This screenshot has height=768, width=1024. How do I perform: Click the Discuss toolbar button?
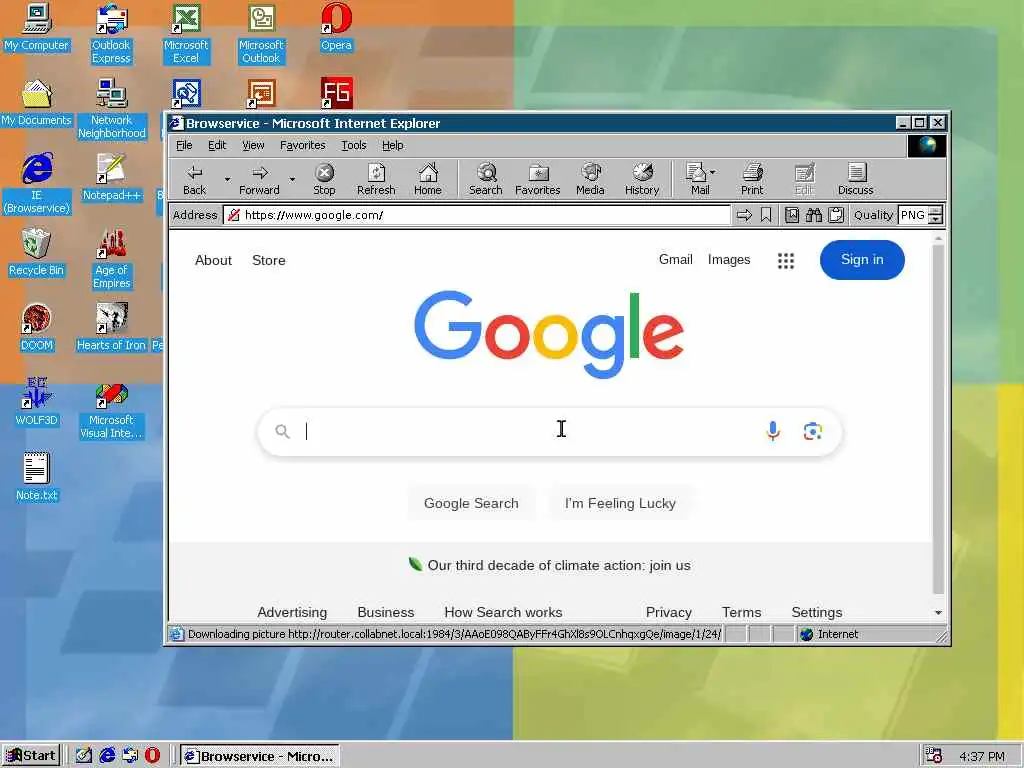(856, 180)
